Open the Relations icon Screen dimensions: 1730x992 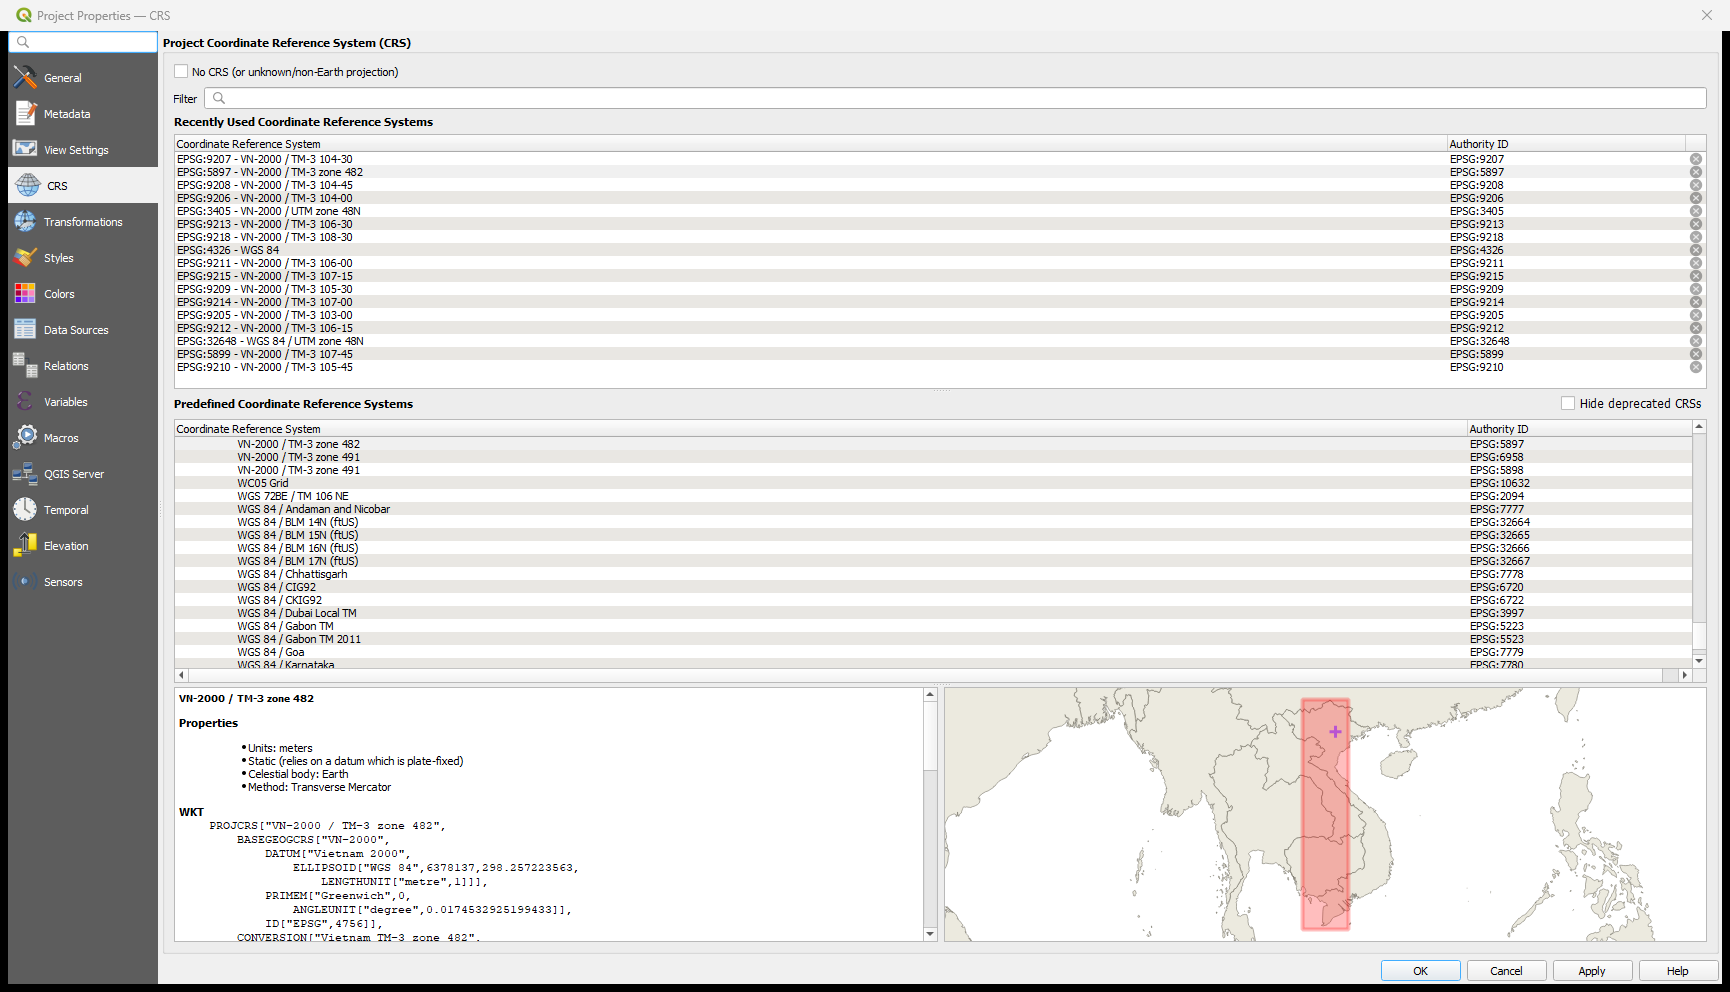click(x=25, y=365)
